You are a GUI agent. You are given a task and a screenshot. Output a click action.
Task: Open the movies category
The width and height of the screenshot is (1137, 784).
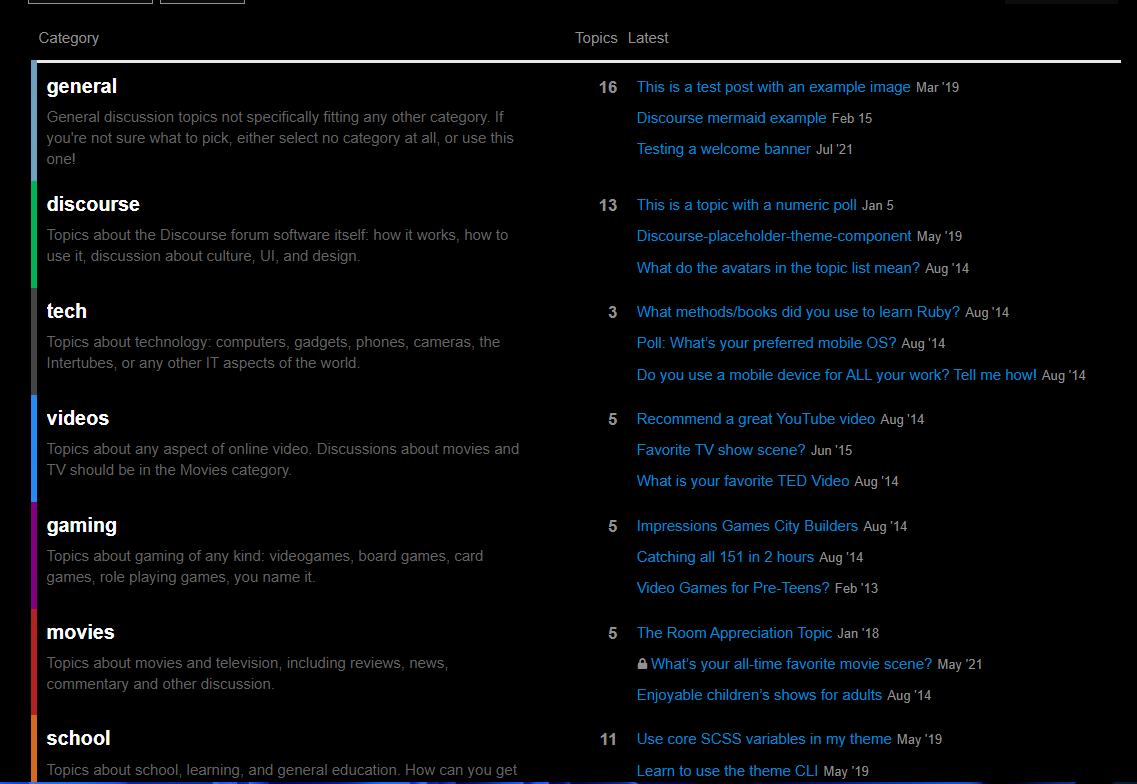[x=81, y=632]
